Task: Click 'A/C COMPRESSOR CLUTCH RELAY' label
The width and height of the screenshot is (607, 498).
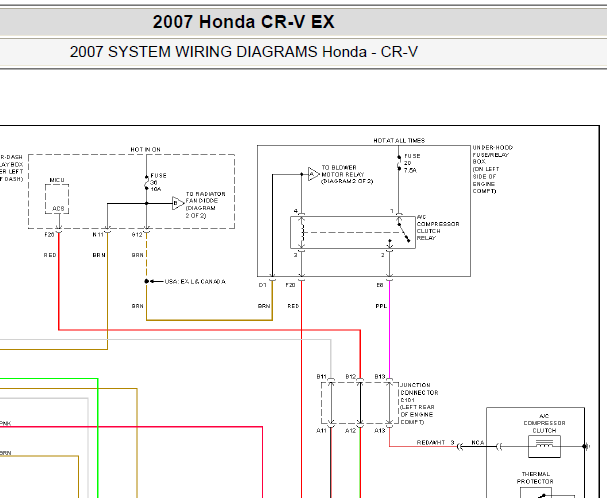Action: click(x=438, y=228)
